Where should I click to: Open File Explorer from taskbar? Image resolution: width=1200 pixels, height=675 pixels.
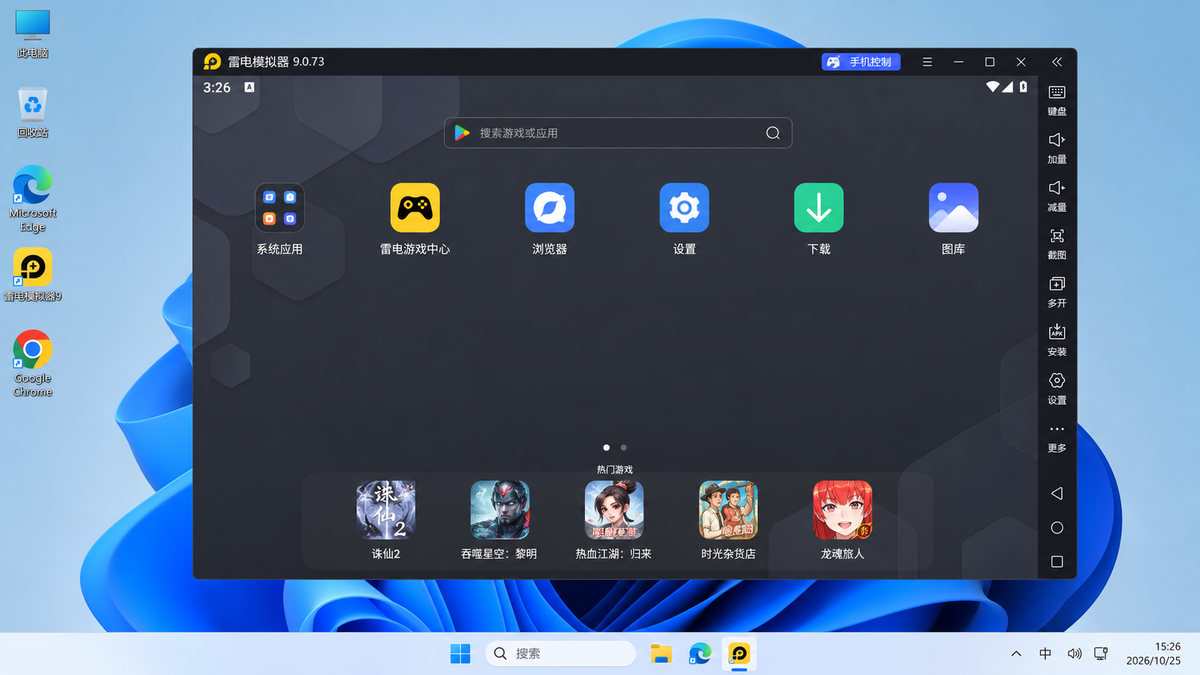coord(661,654)
